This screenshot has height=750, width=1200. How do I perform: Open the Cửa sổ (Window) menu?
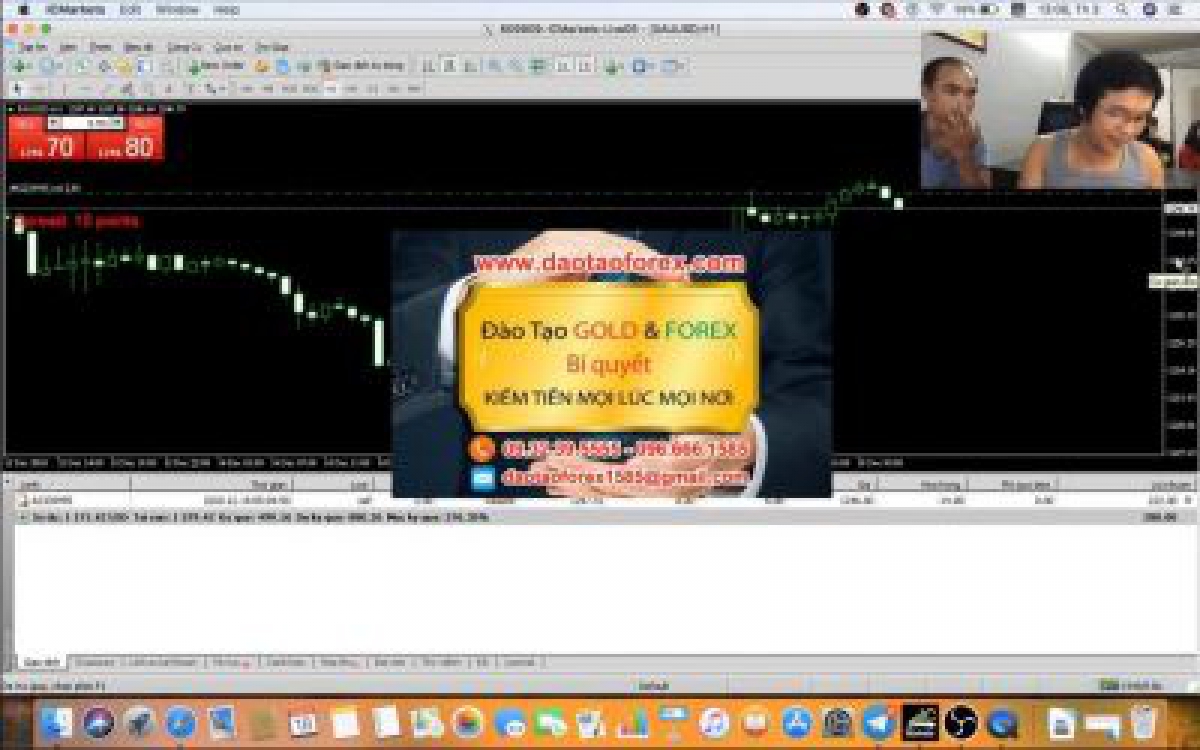coord(228,47)
